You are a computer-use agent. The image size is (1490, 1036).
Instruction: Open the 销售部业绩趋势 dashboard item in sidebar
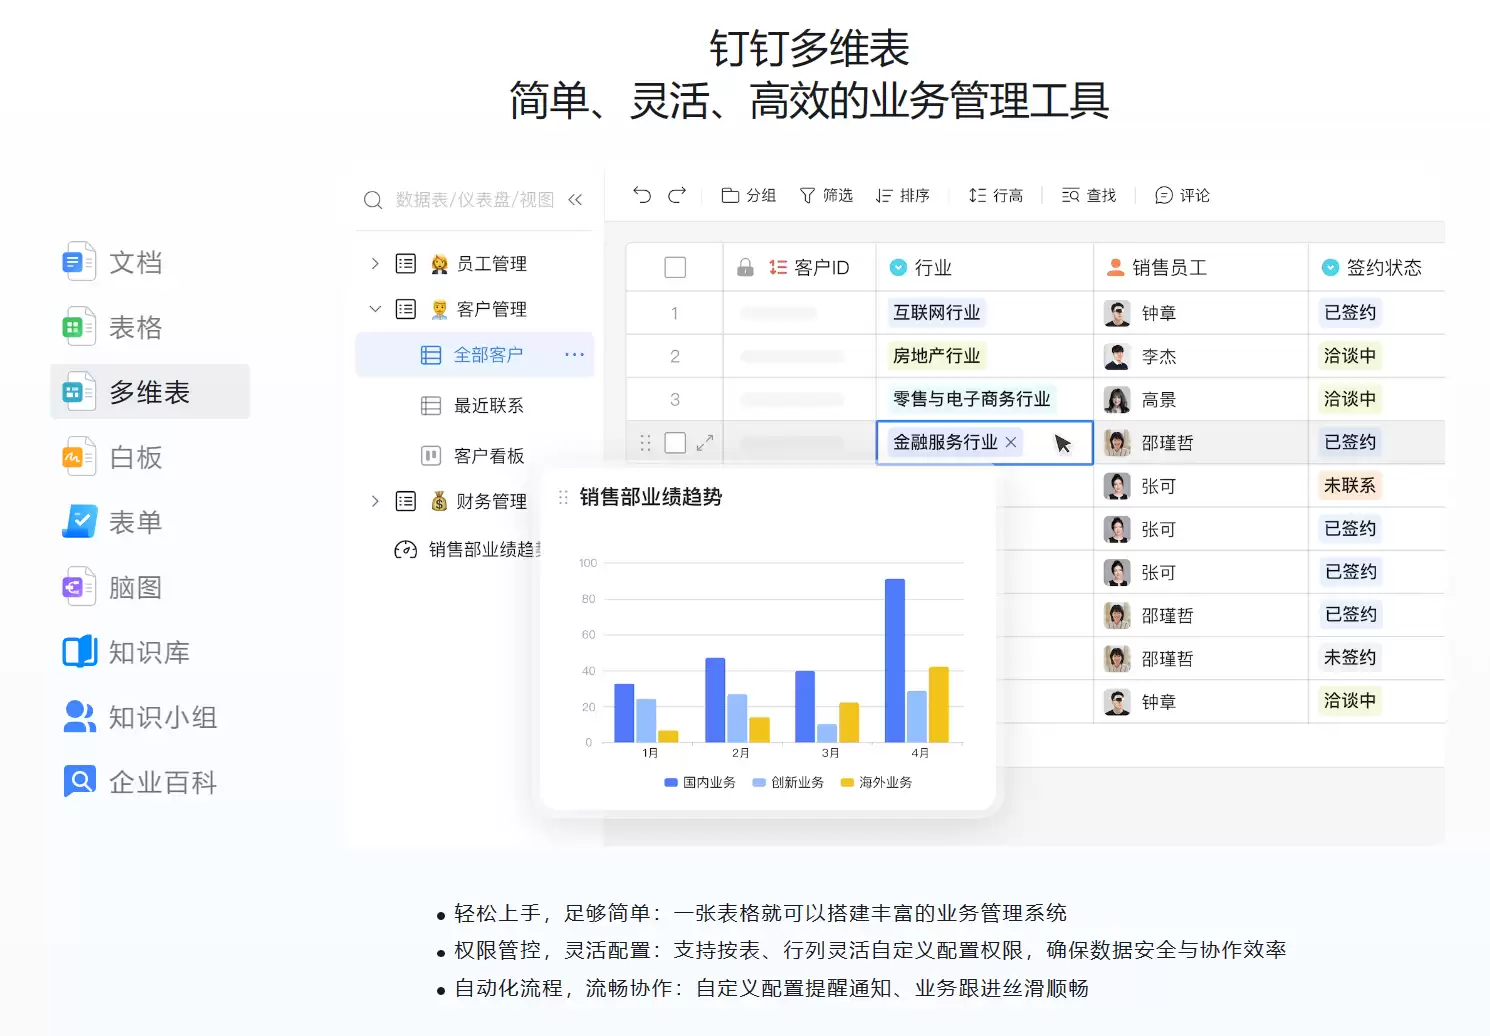tap(468, 549)
